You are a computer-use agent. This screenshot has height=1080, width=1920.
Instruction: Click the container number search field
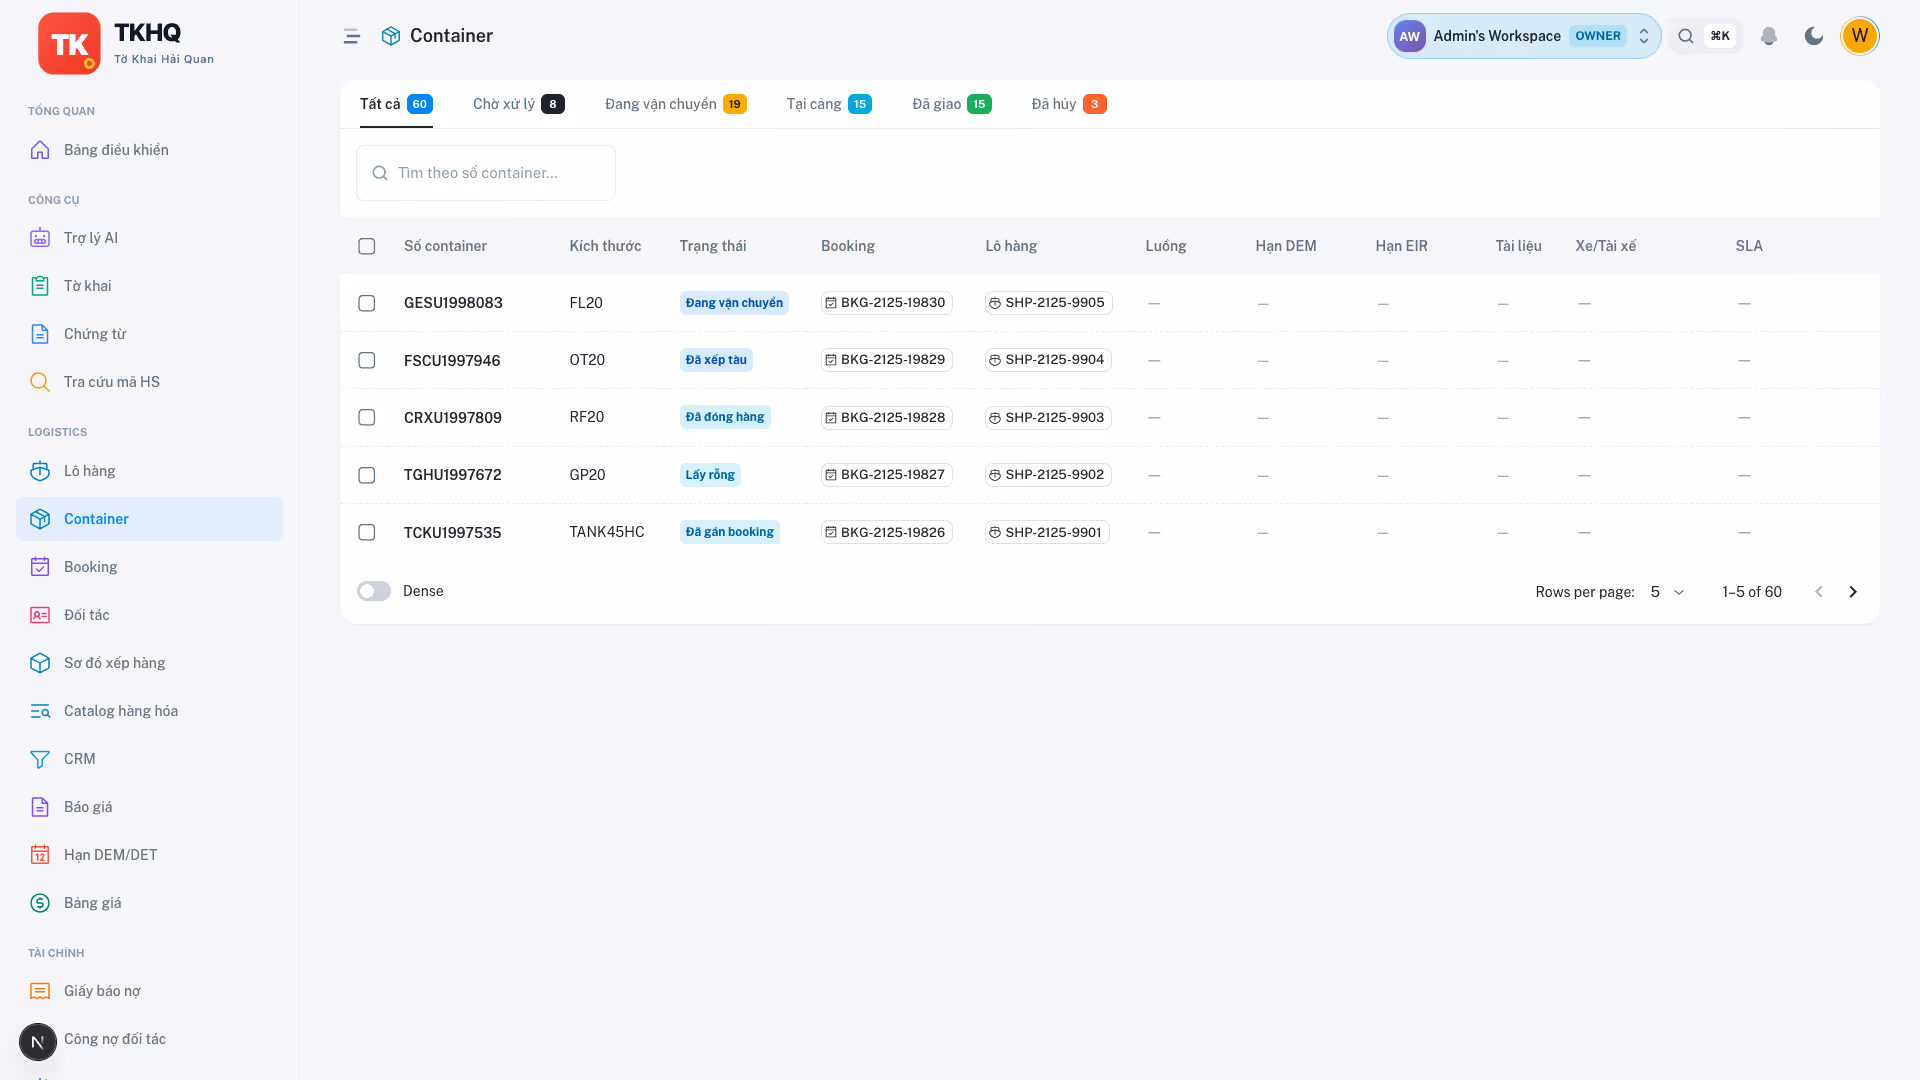(486, 173)
